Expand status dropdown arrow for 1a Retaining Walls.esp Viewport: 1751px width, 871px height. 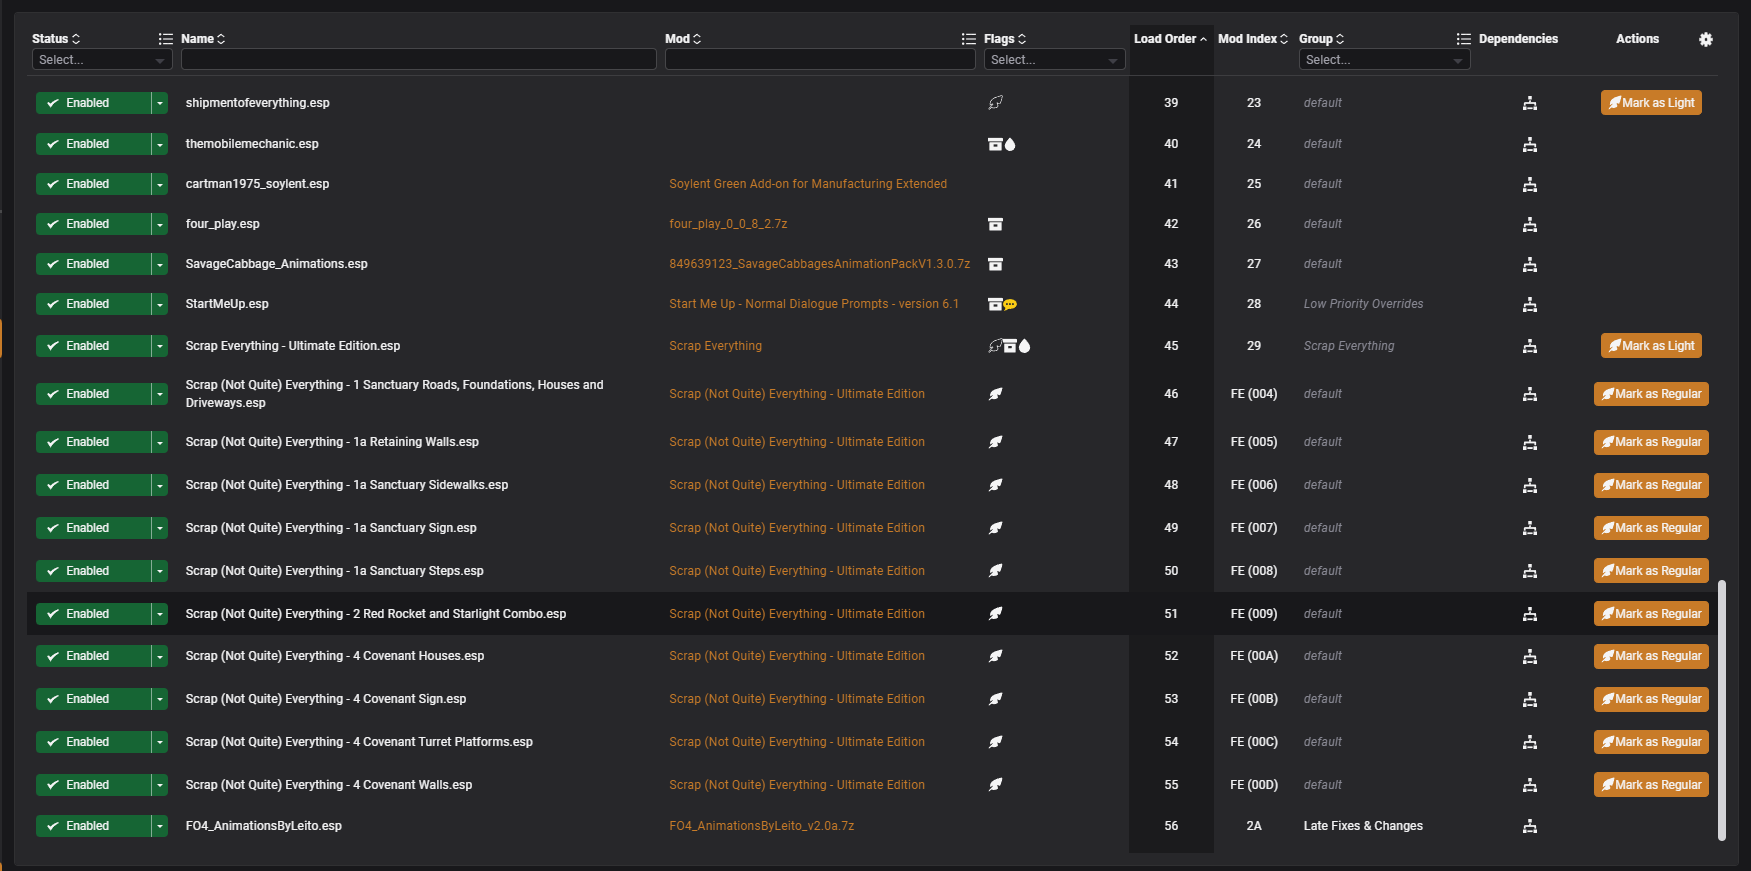[160, 442]
